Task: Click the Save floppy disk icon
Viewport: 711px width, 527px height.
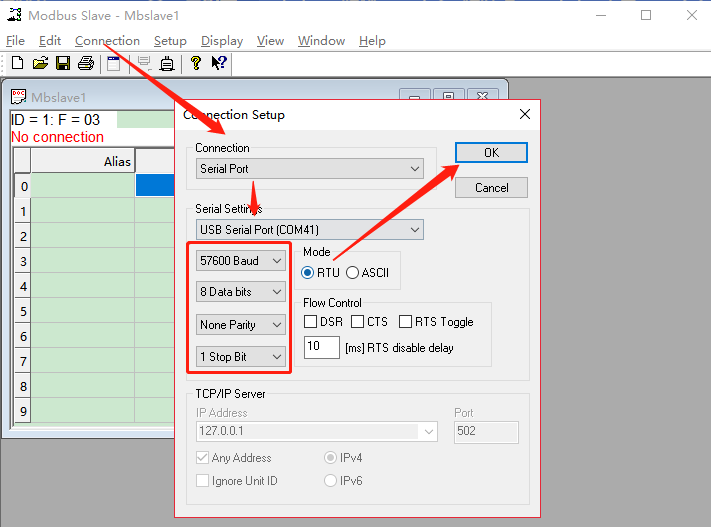Action: (63, 64)
